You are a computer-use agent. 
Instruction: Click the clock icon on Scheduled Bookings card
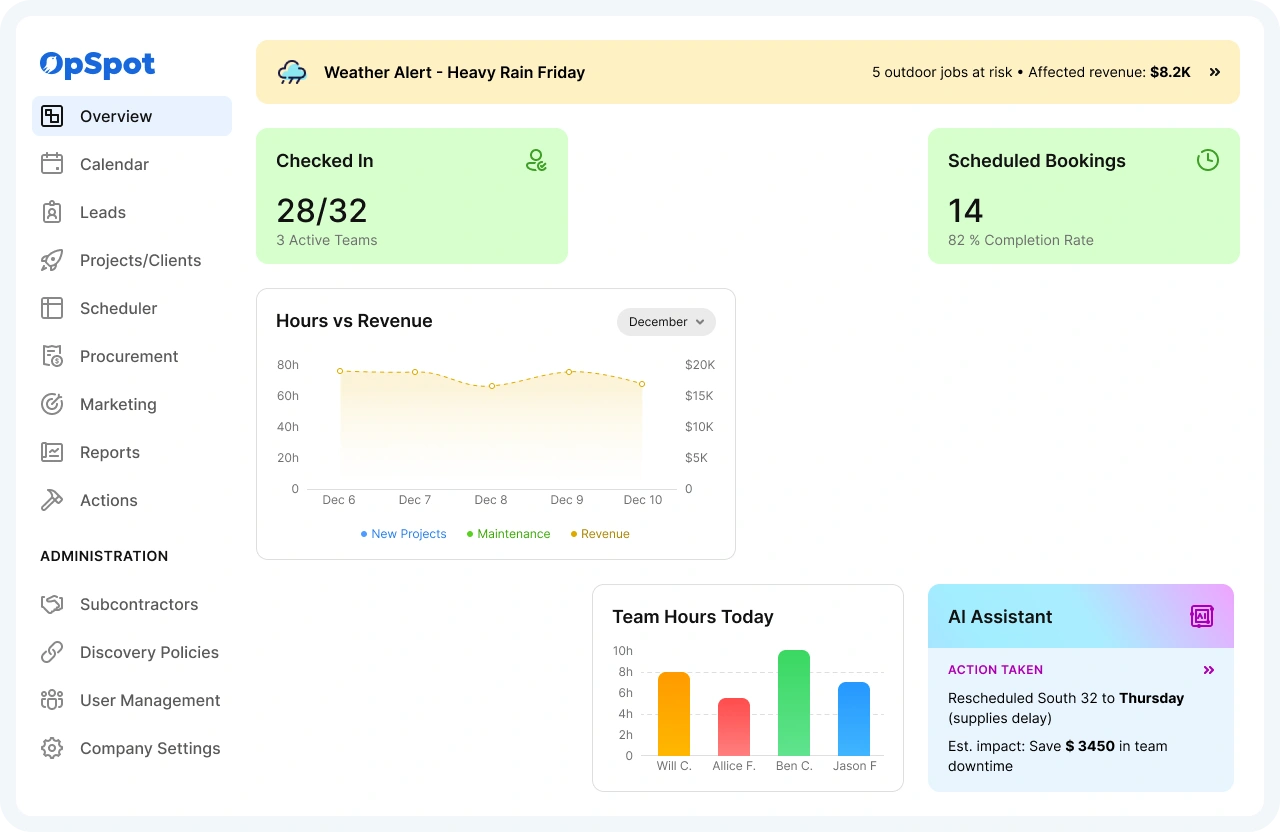coord(1207,159)
